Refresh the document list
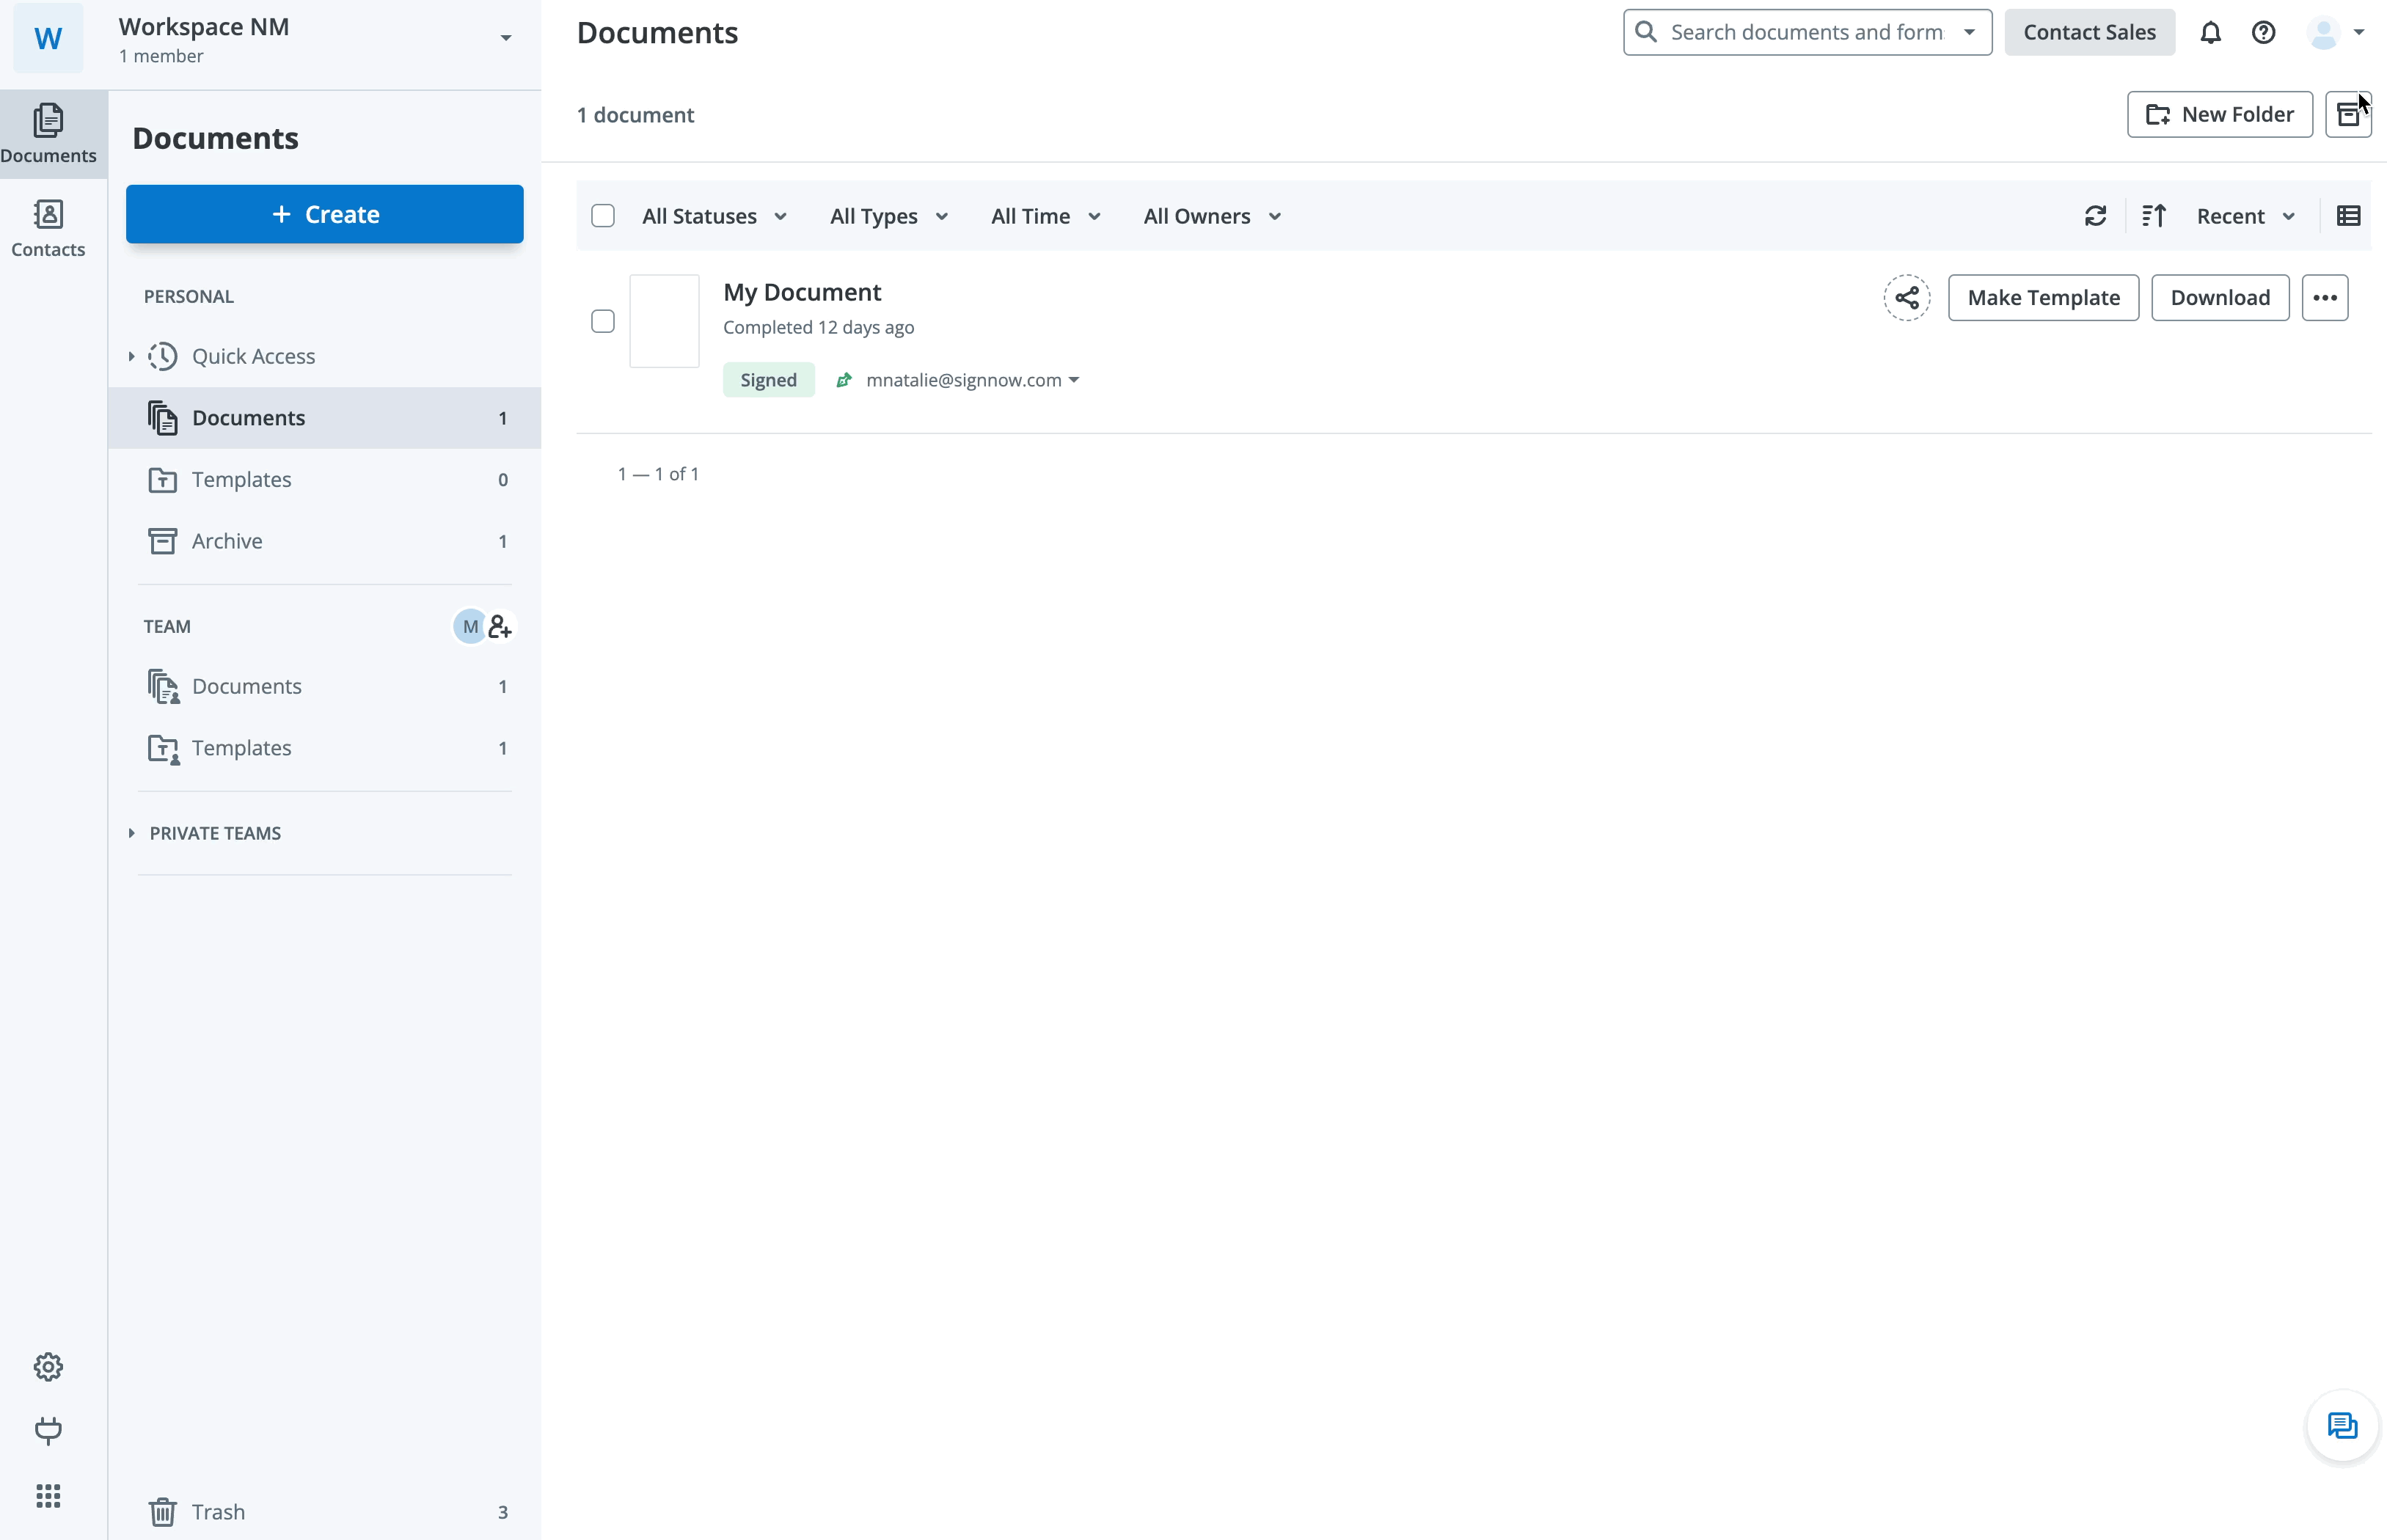 (x=2095, y=216)
